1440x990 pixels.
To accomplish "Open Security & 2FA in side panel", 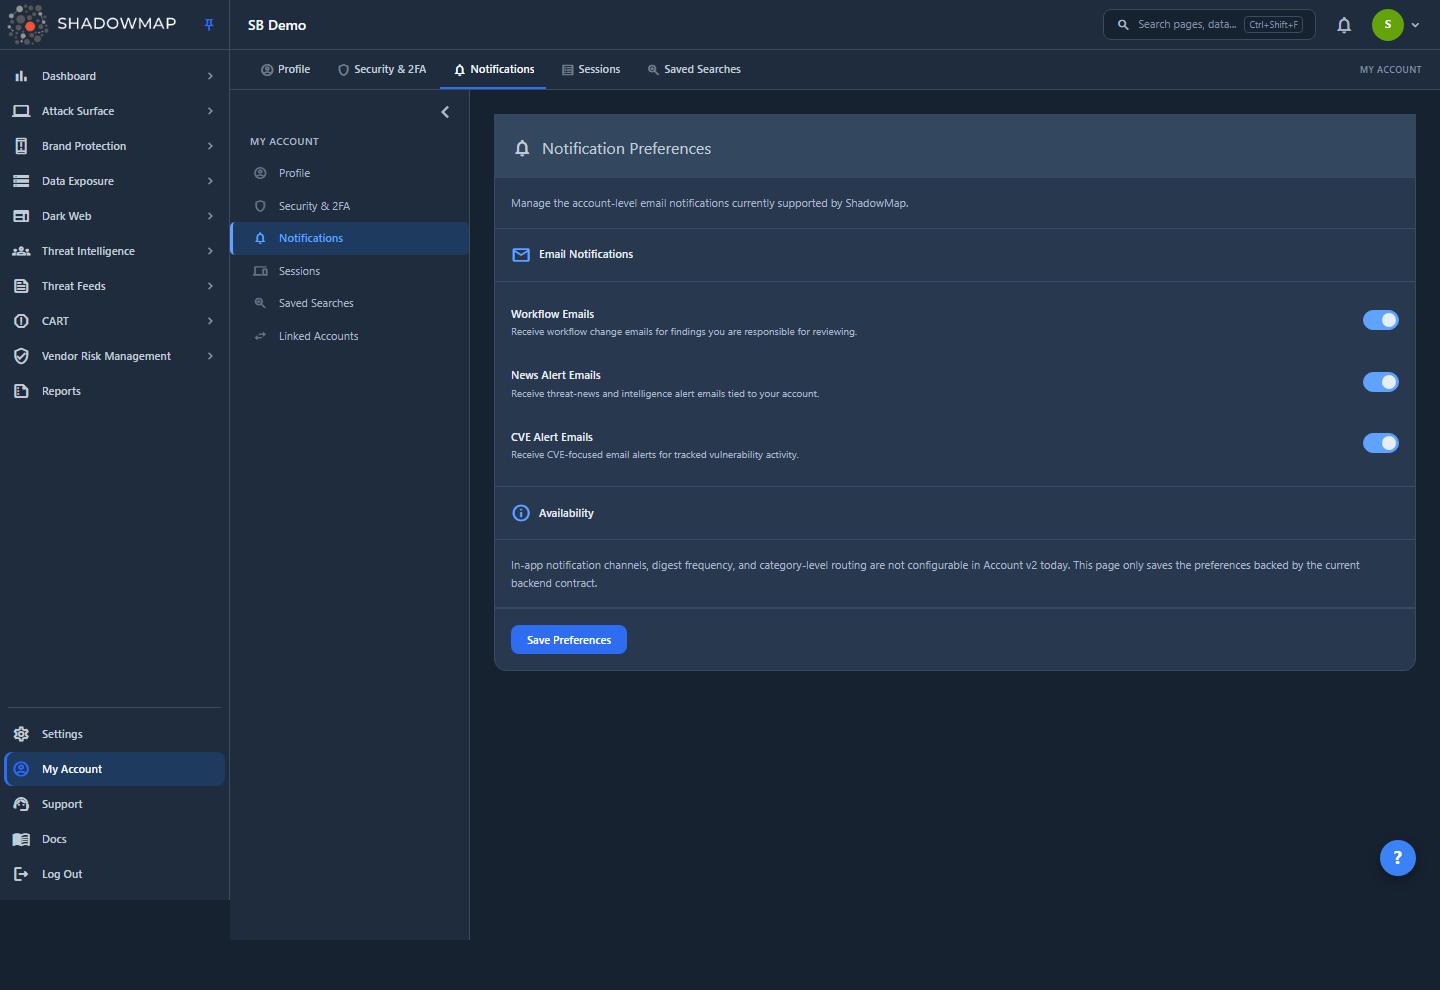I will tap(349, 206).
